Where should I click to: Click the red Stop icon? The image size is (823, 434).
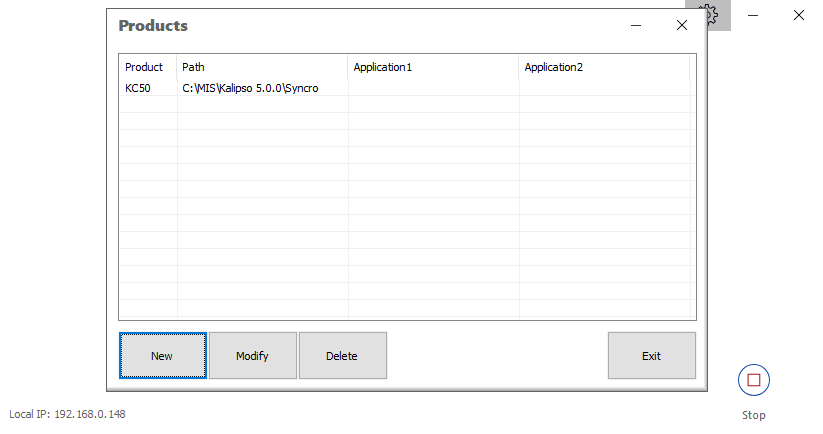[x=753, y=380]
